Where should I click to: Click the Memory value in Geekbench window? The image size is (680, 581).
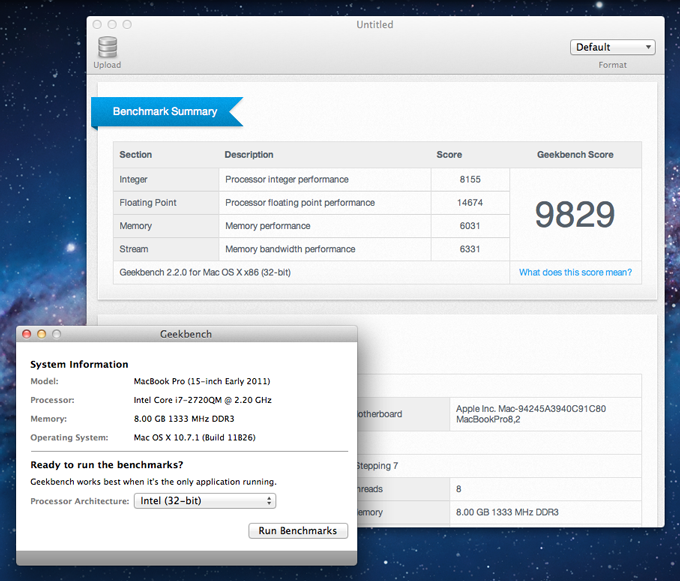click(x=184, y=419)
